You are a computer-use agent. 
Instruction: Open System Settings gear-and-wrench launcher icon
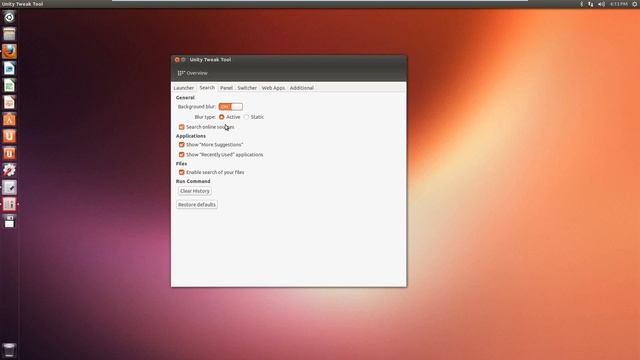[9, 170]
